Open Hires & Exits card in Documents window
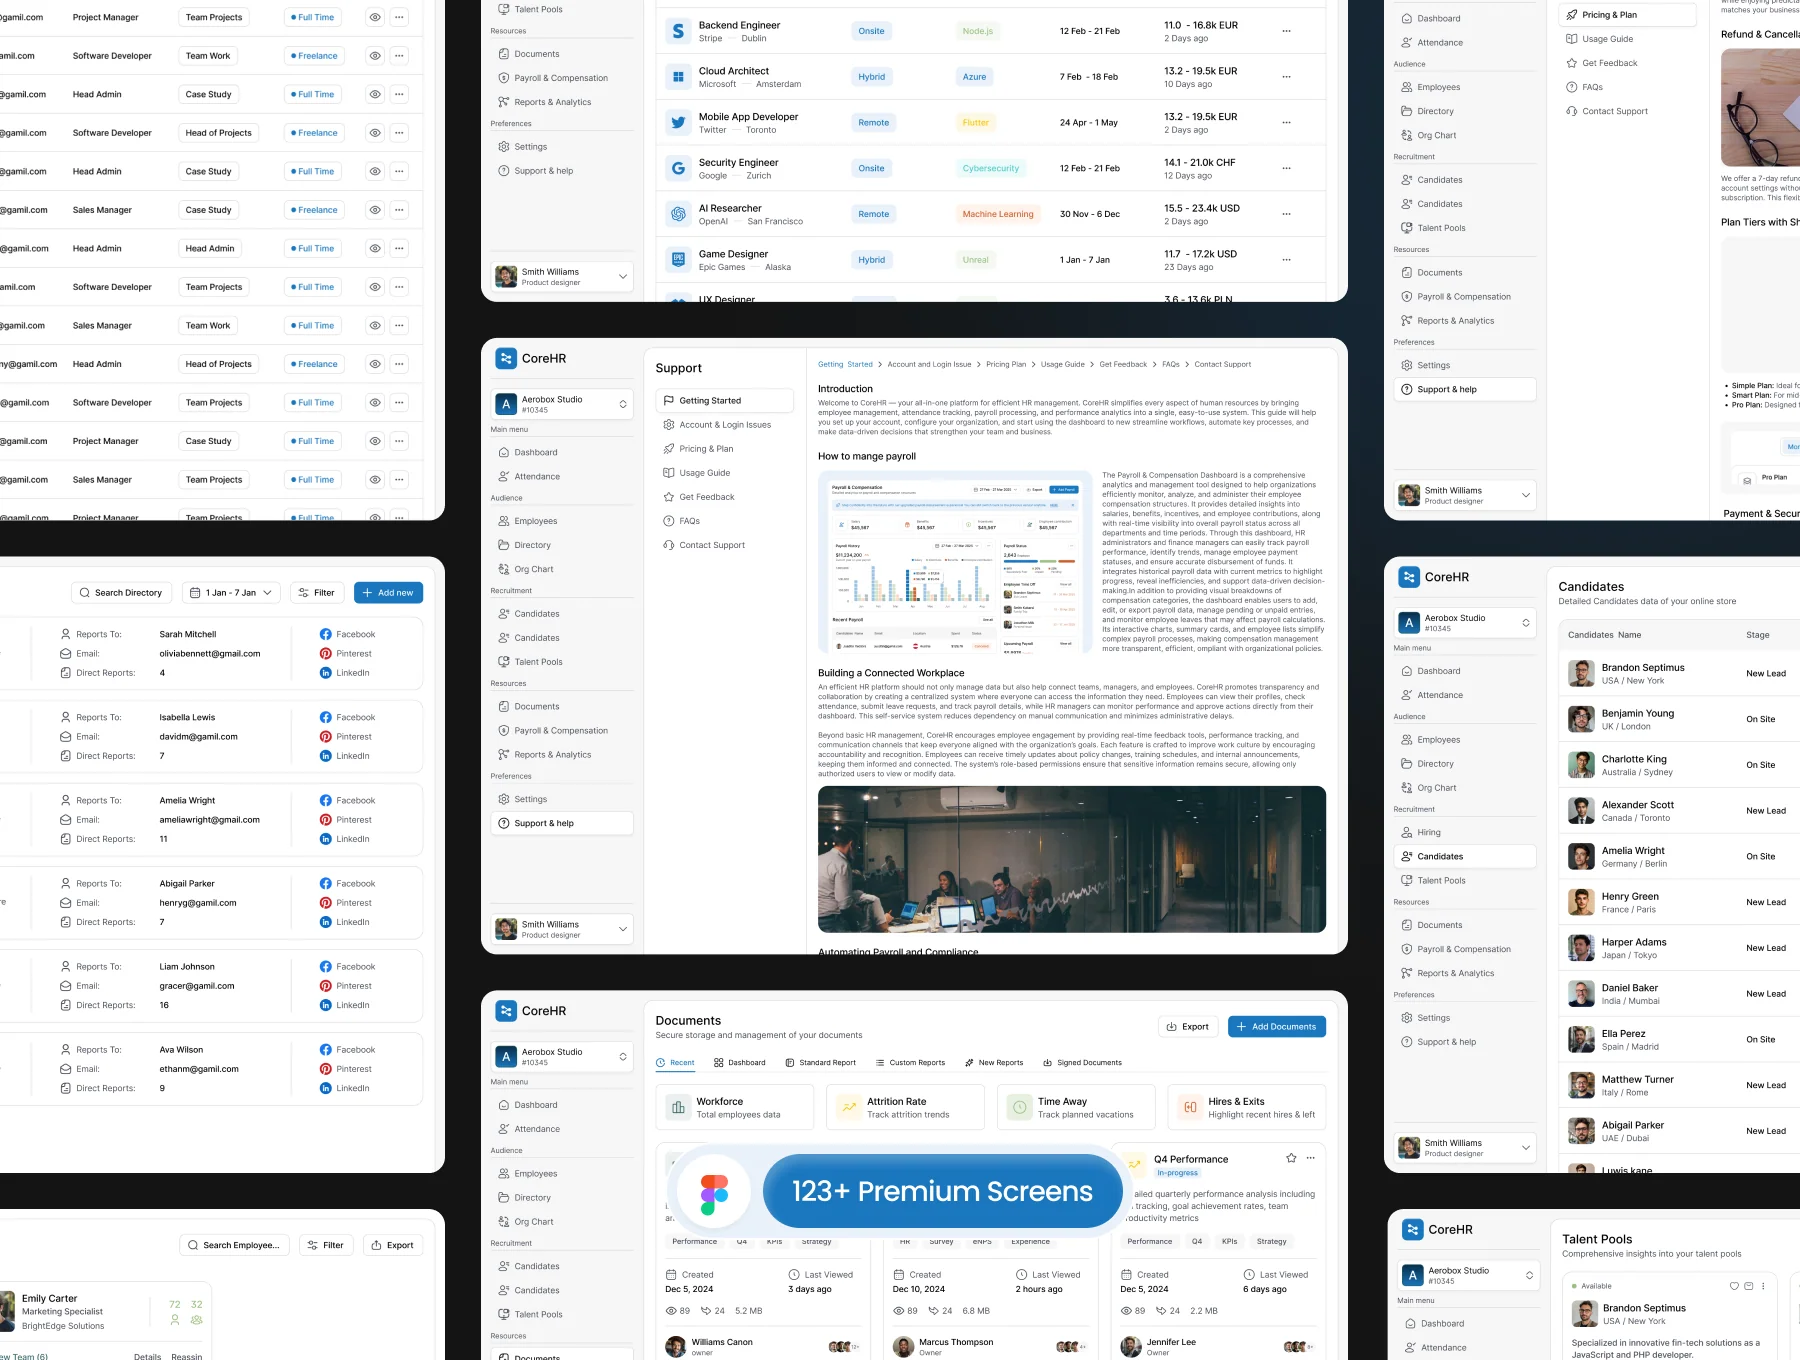 pyautogui.click(x=1246, y=1107)
